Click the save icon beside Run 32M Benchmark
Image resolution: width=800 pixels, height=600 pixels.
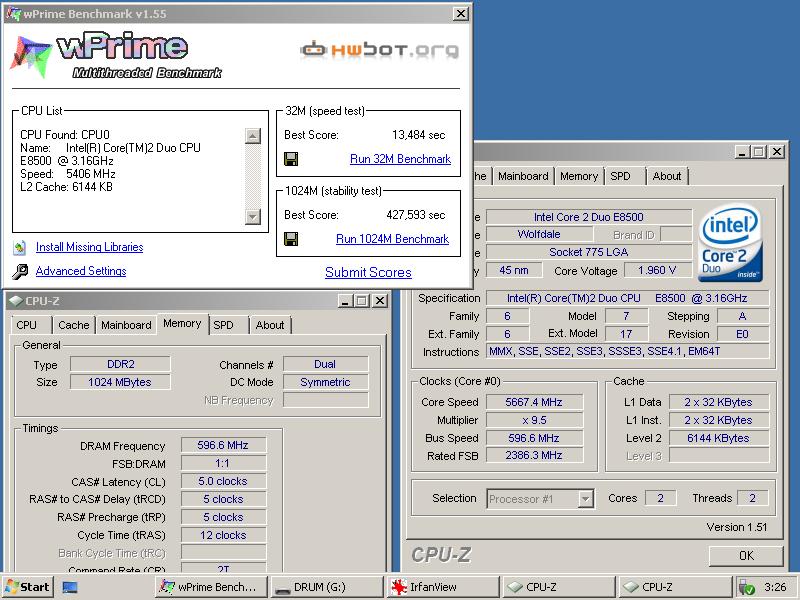291,159
